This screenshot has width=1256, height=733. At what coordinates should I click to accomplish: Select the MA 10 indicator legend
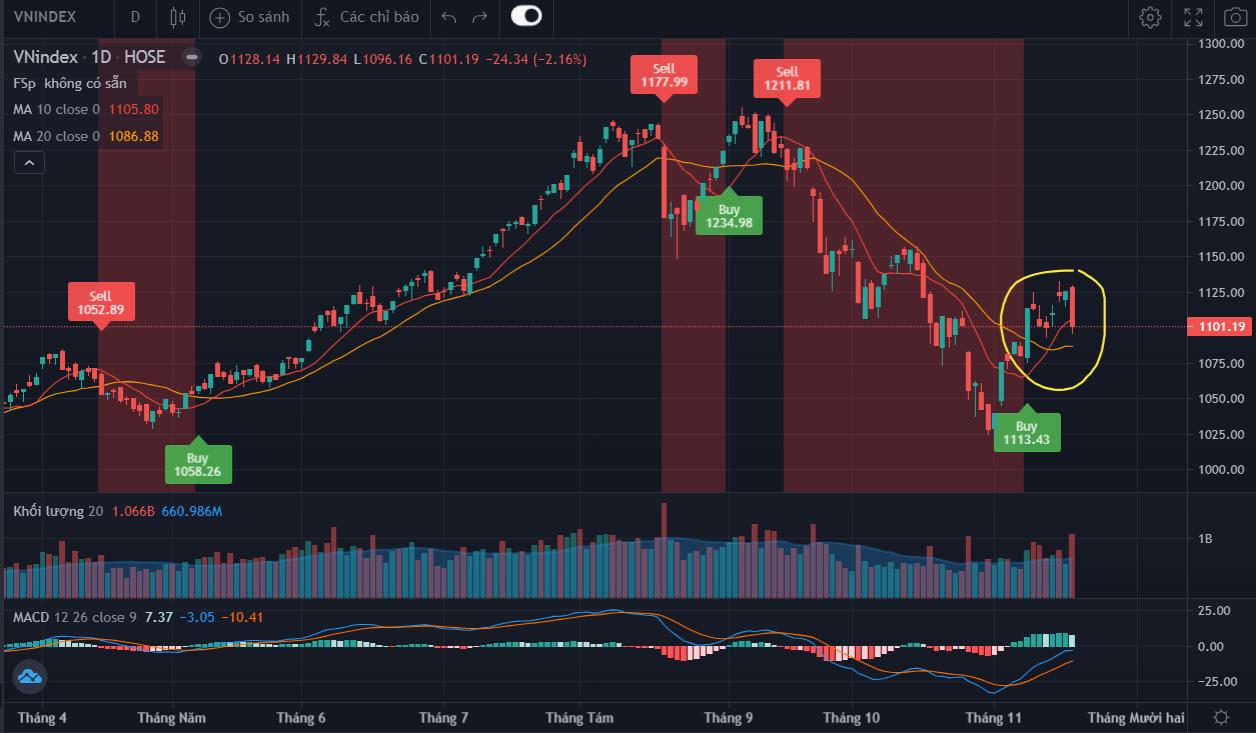[56, 109]
